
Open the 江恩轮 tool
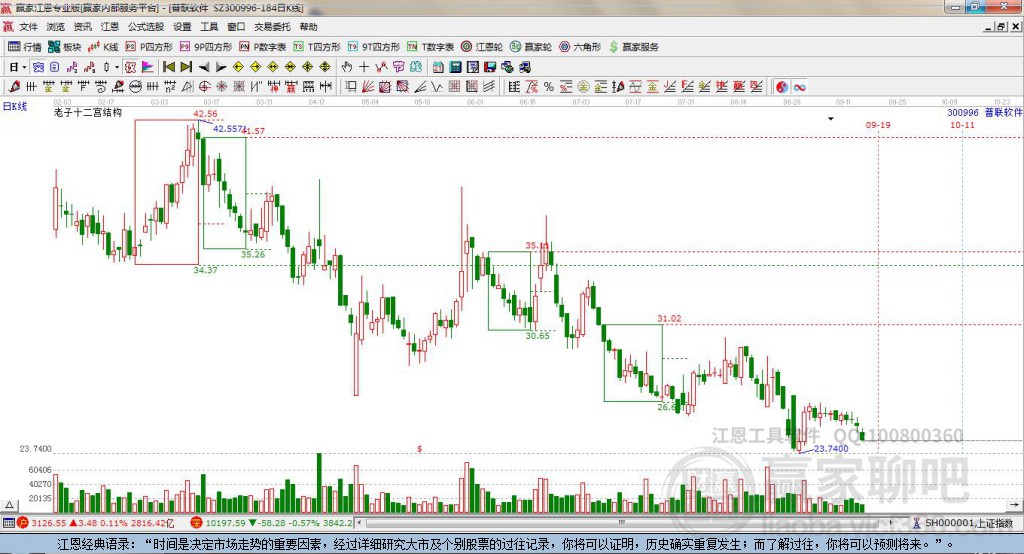click(x=482, y=47)
